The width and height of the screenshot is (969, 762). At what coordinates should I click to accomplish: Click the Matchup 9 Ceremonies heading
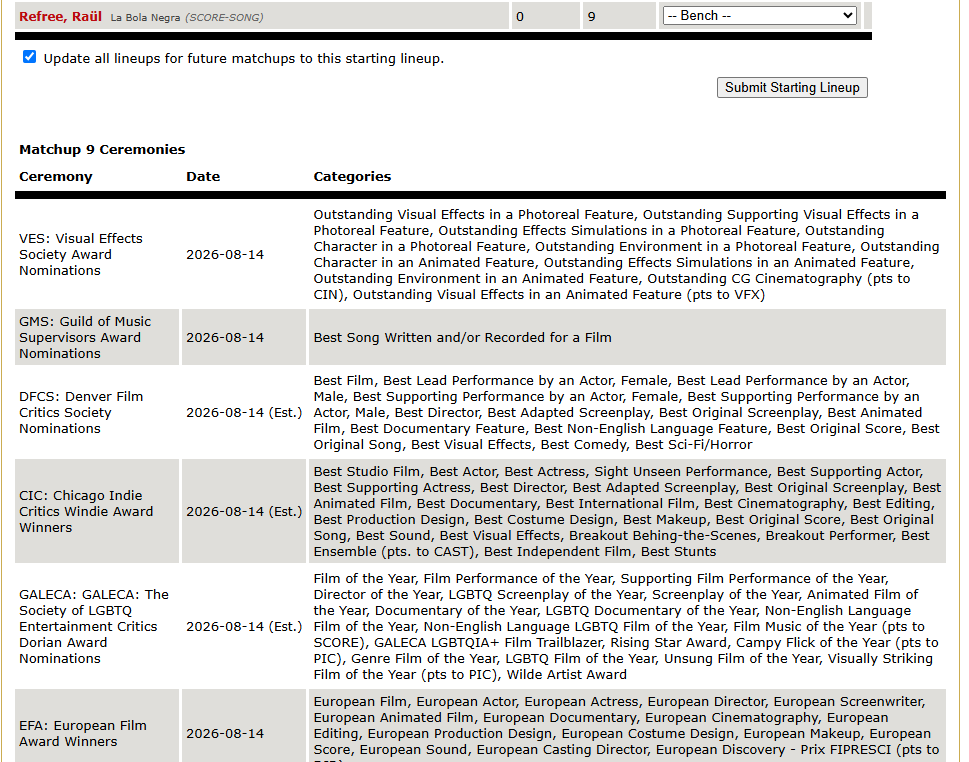point(102,150)
